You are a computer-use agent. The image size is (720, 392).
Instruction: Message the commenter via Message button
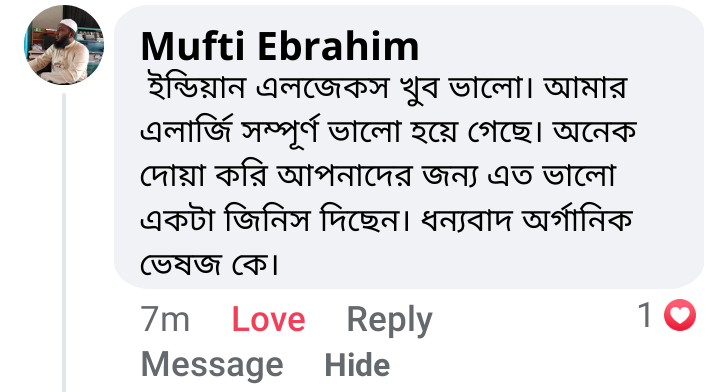[212, 365]
